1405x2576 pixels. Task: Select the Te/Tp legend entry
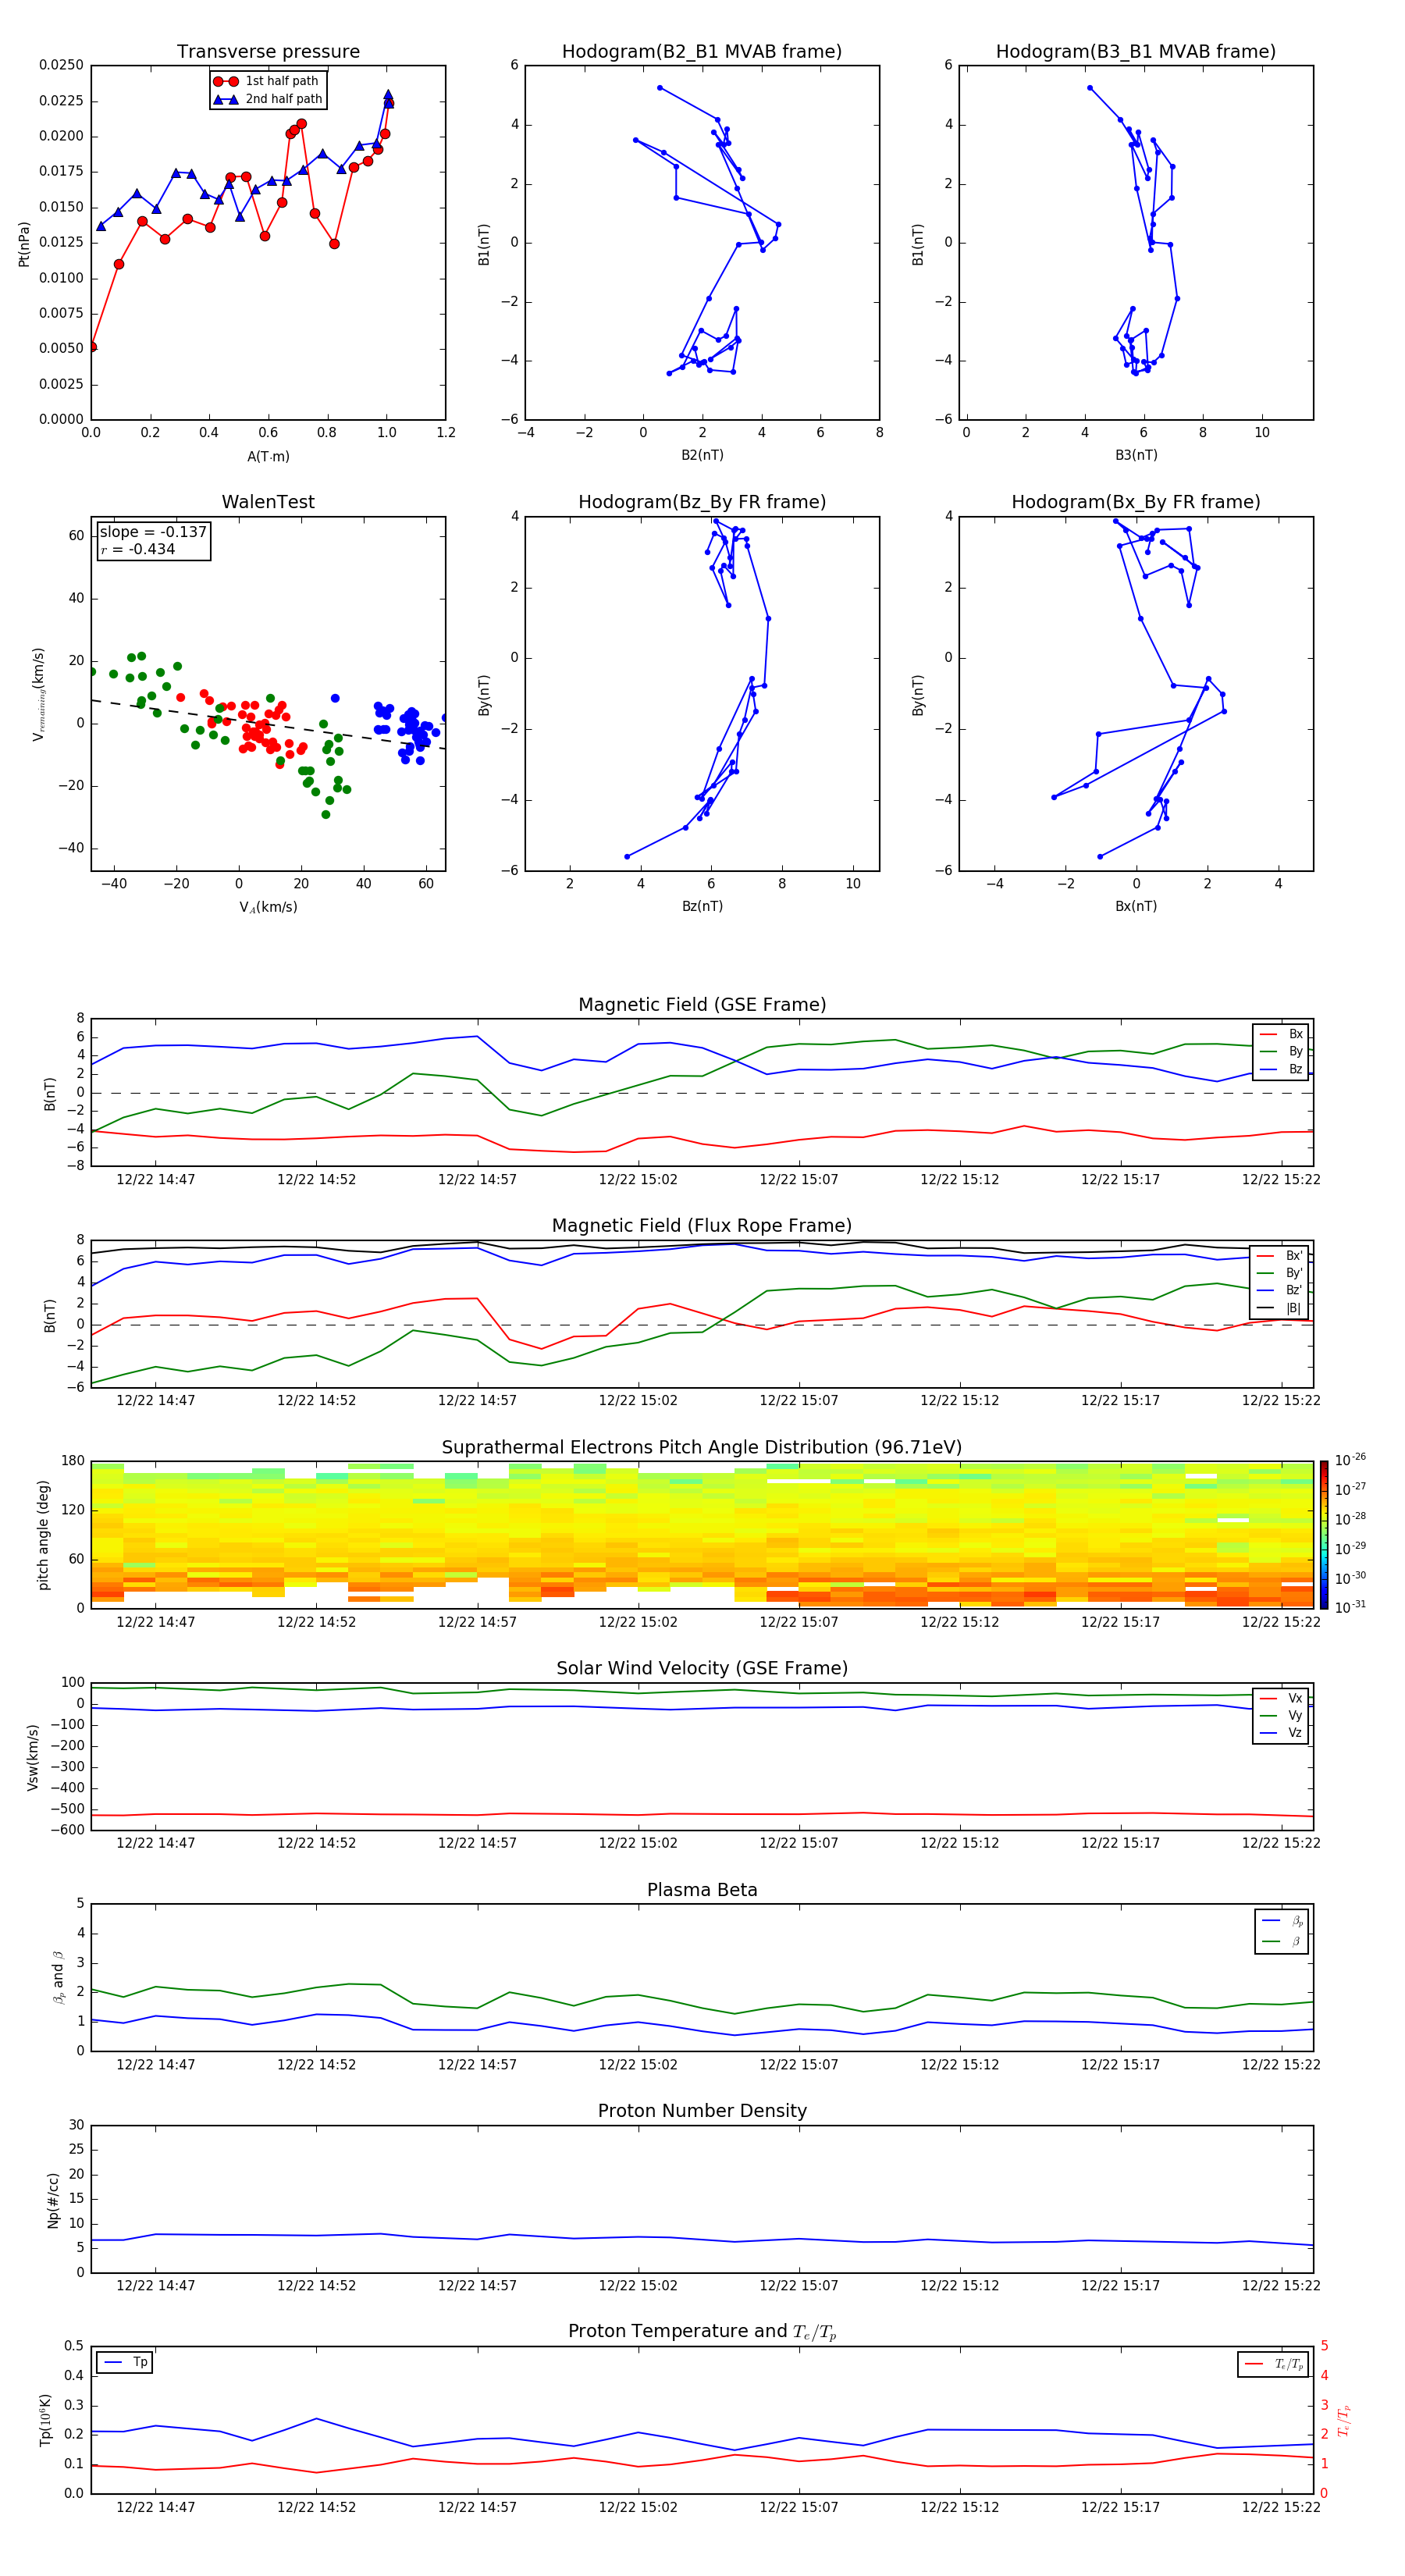click(1275, 2364)
